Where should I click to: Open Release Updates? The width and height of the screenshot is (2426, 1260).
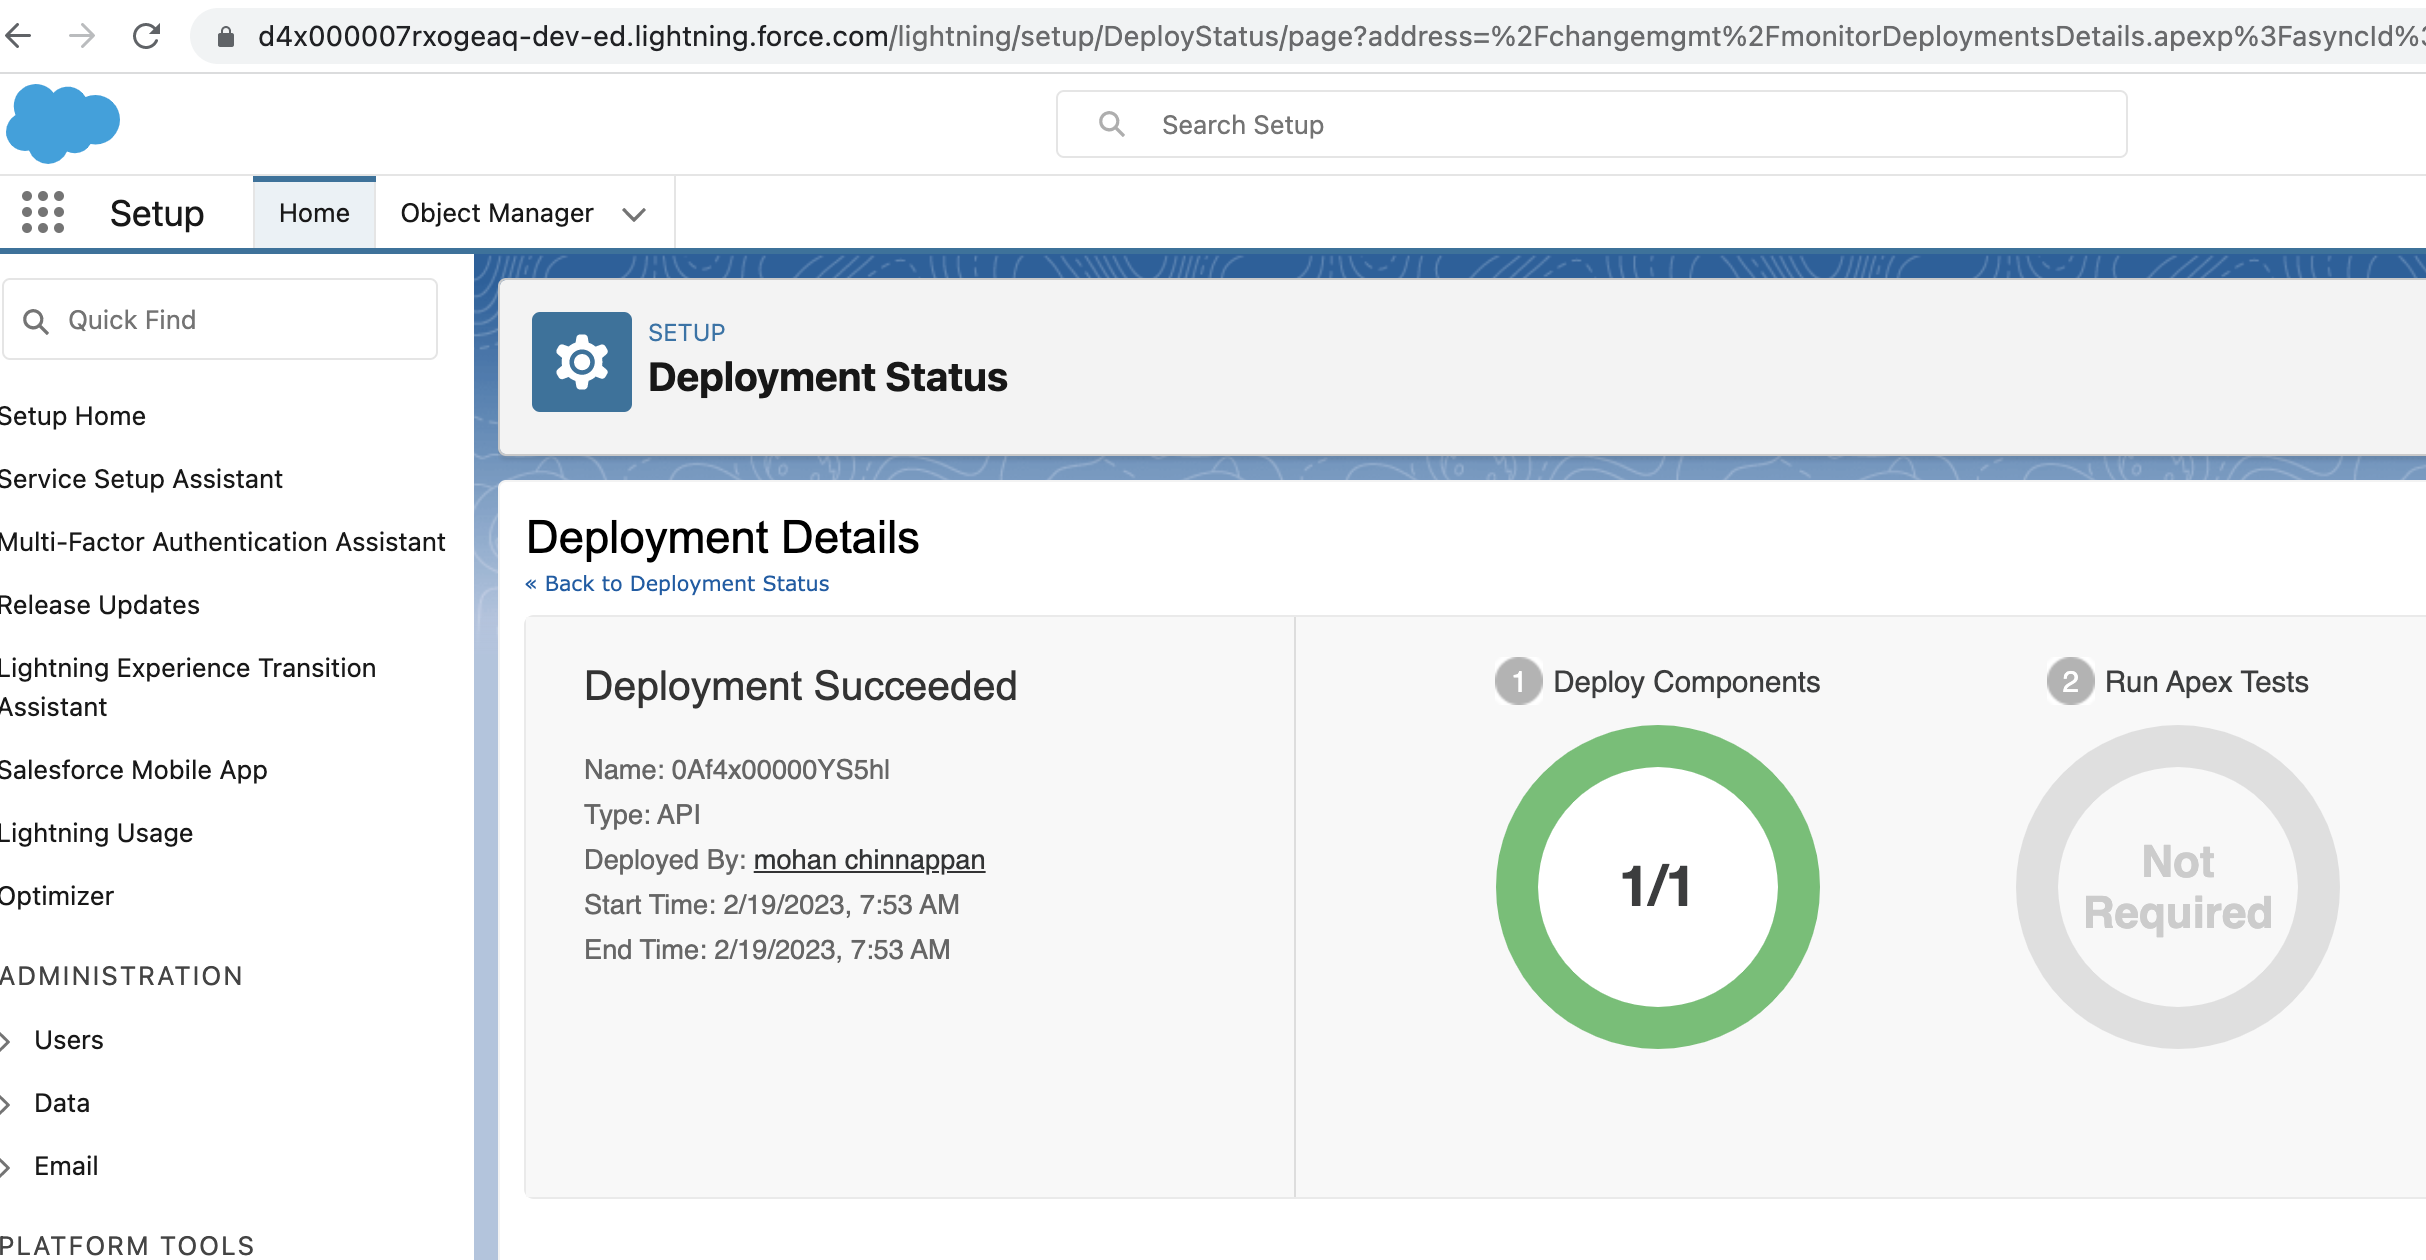tap(100, 605)
